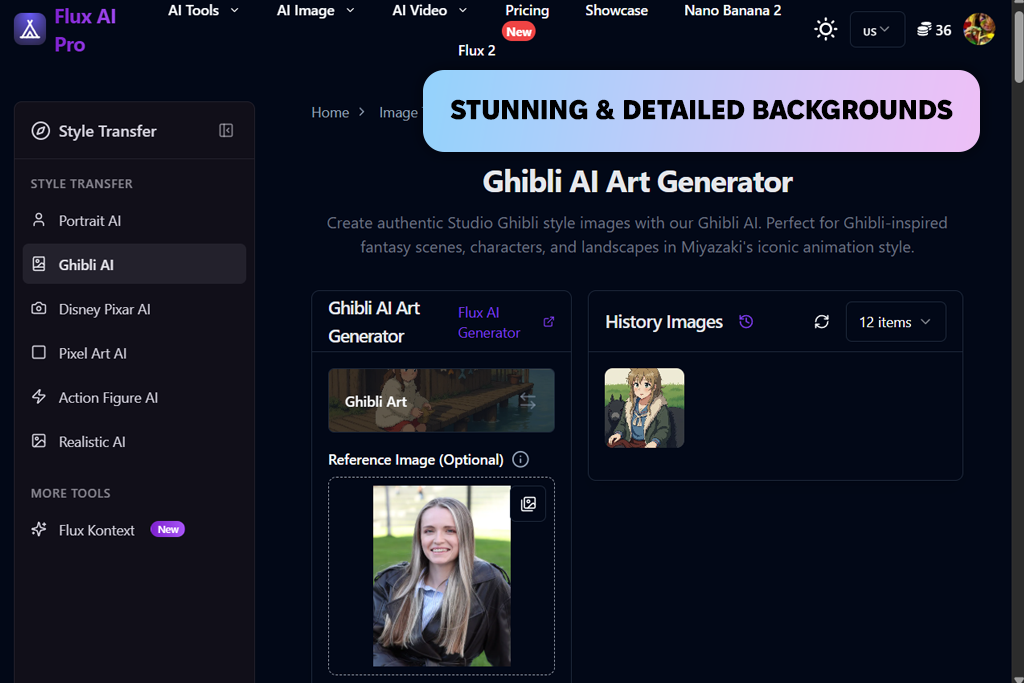The width and height of the screenshot is (1024, 683).
Task: Click the Pricing New badge
Action: point(519,31)
